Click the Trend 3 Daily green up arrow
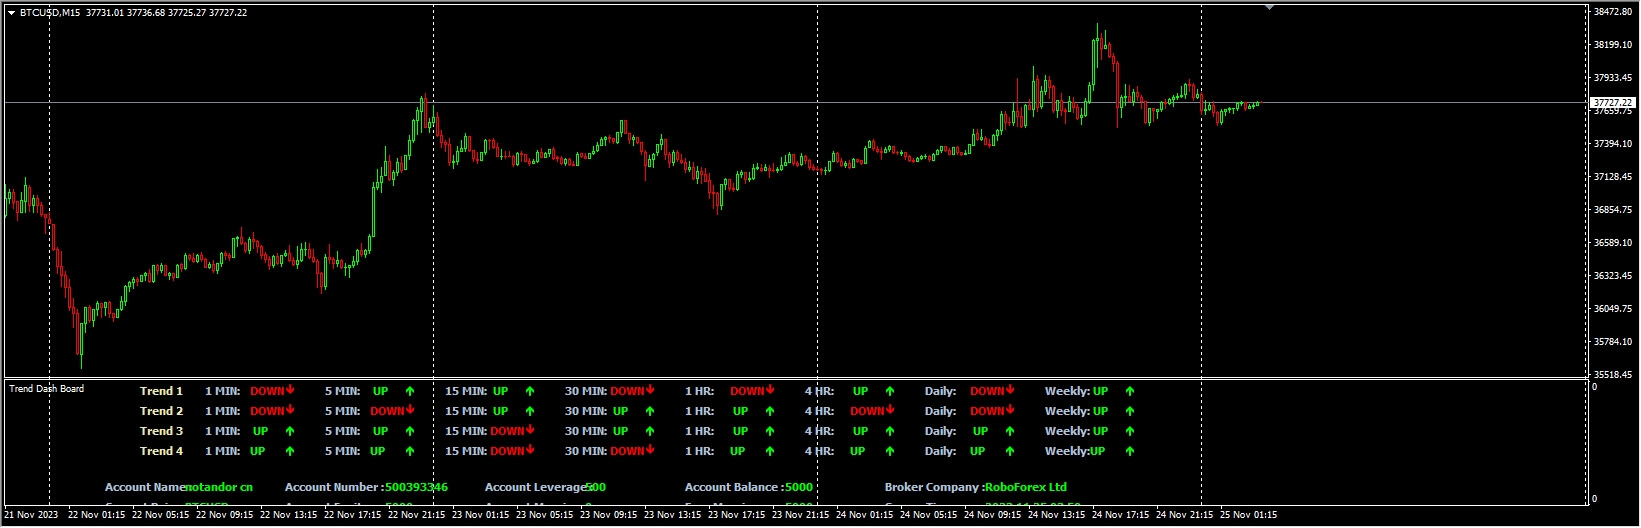 point(1010,431)
